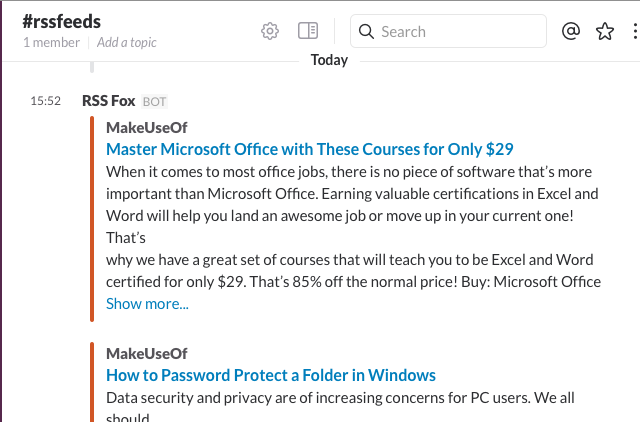This screenshot has width=640, height=422.
Task: Click the 15:52 message timestamp
Action: pyautogui.click(x=46, y=101)
